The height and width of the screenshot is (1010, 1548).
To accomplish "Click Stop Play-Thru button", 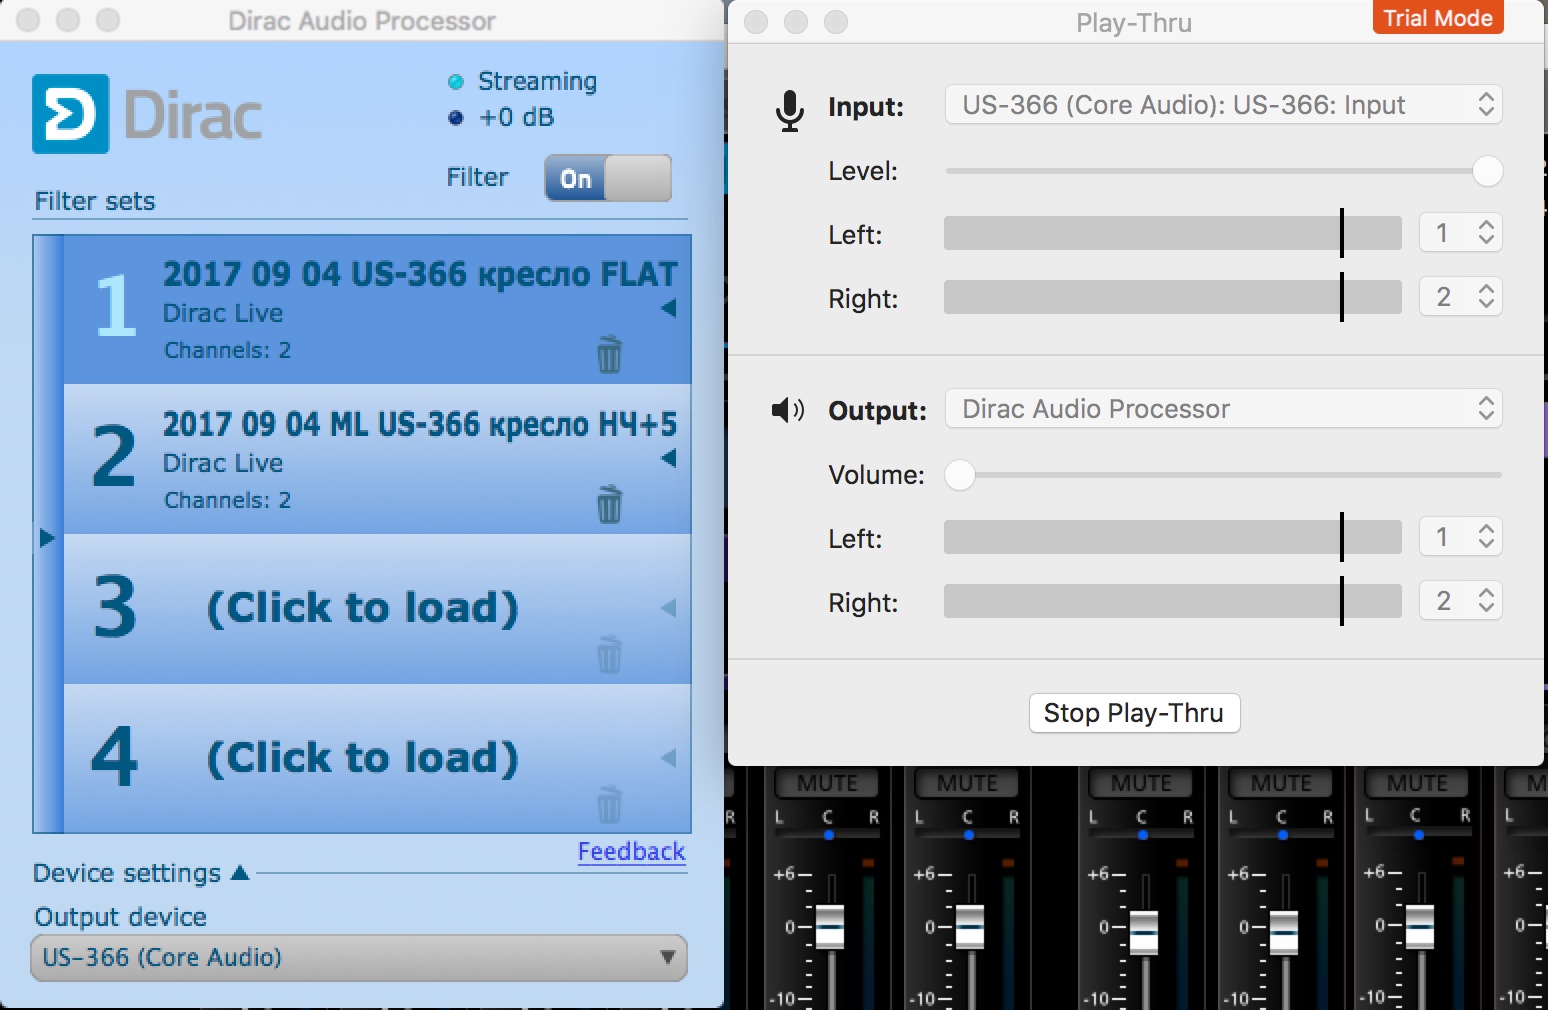I will (x=1134, y=713).
